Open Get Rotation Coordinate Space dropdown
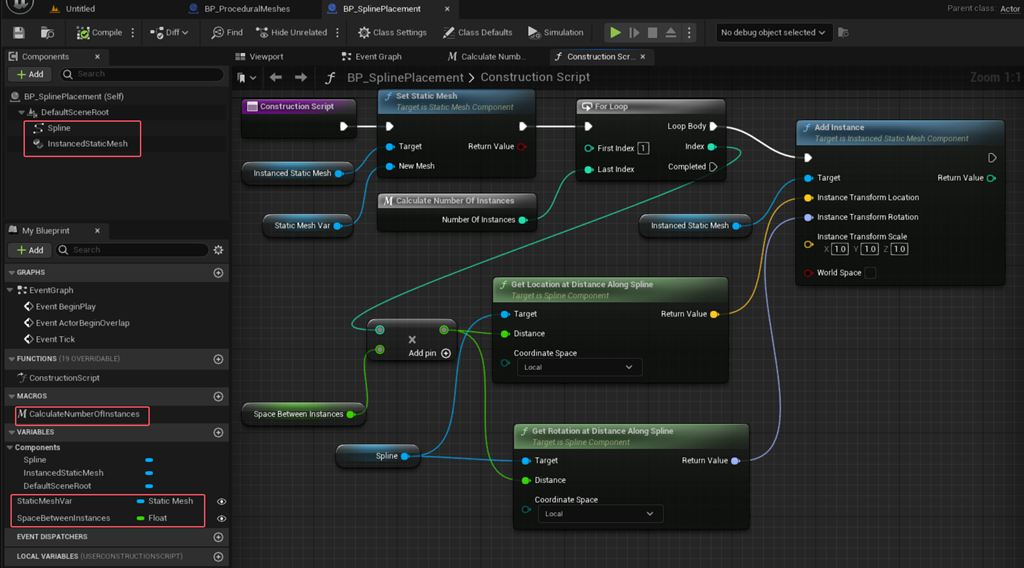 [600, 514]
